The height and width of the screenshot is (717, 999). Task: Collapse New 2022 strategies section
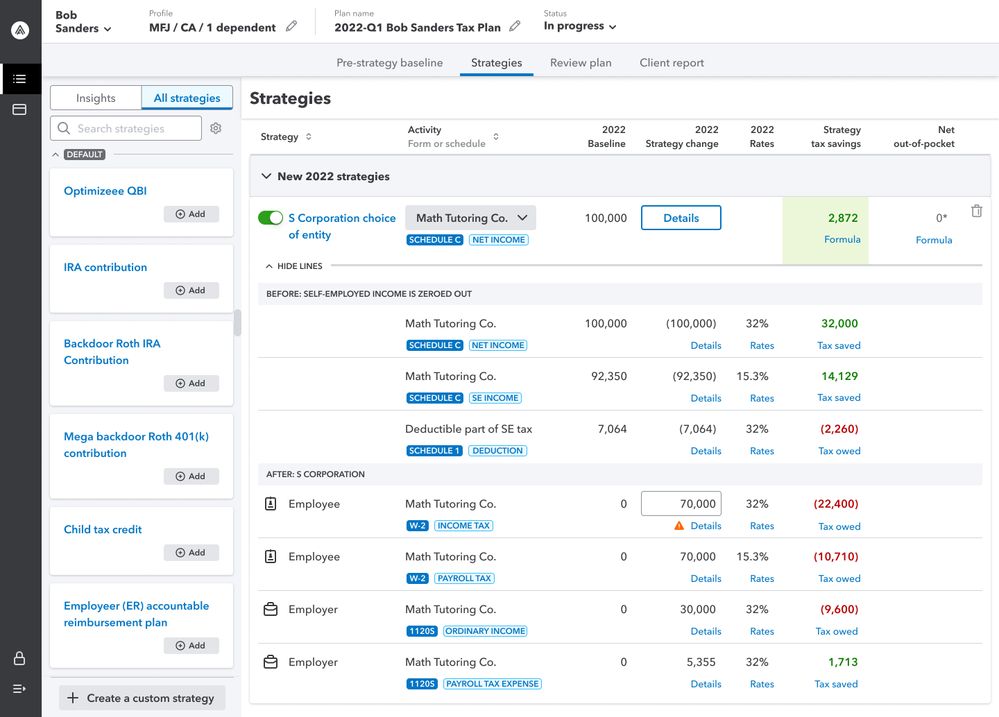(x=266, y=176)
